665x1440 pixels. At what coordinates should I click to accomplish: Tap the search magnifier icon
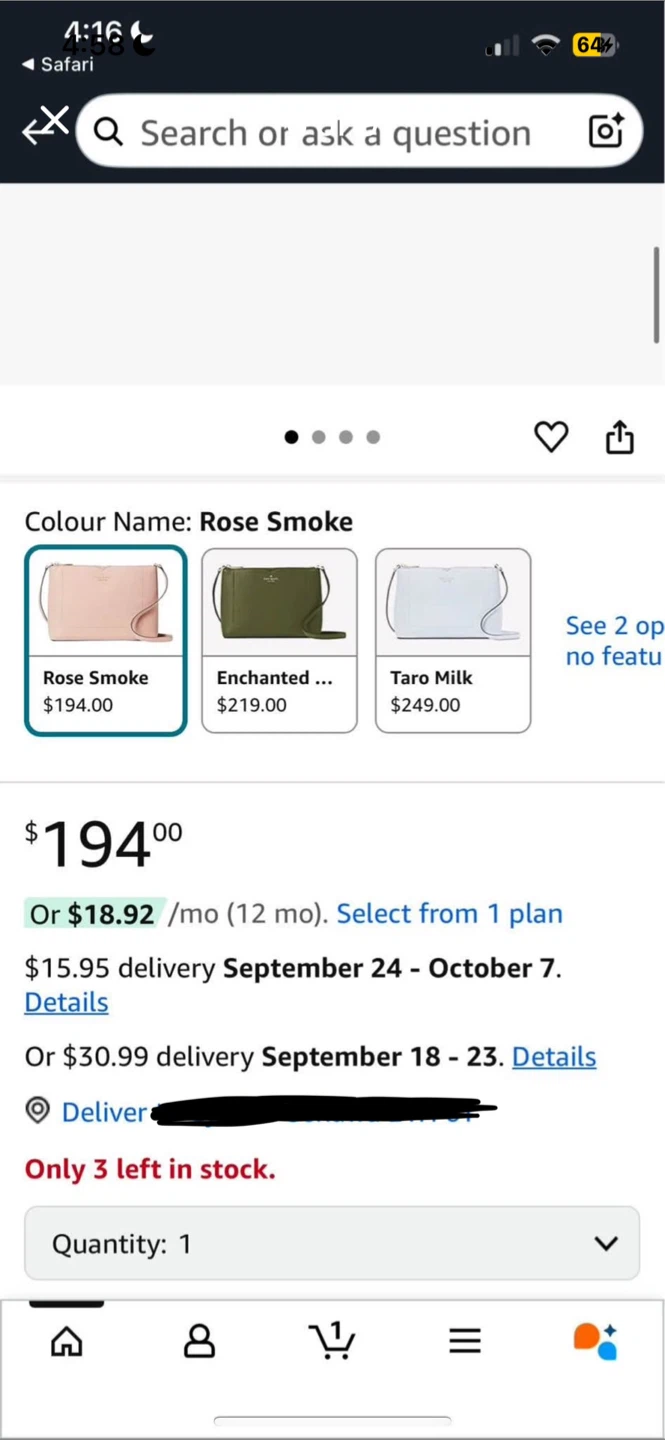tap(108, 132)
